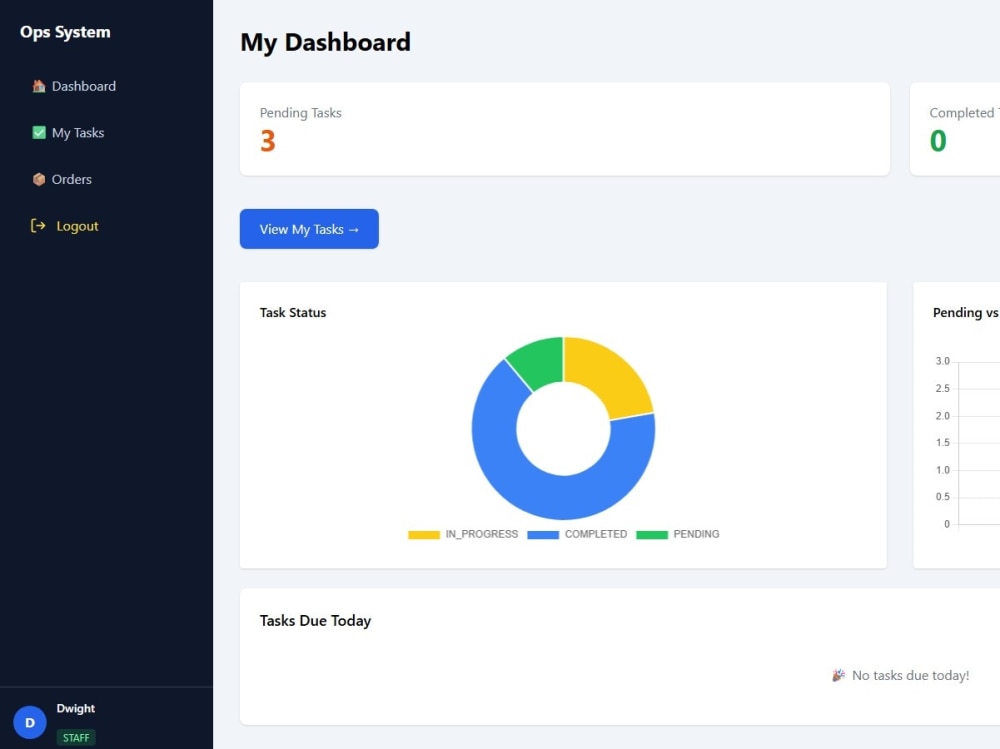
Task: Click the My Dashboard heading
Action: click(325, 42)
